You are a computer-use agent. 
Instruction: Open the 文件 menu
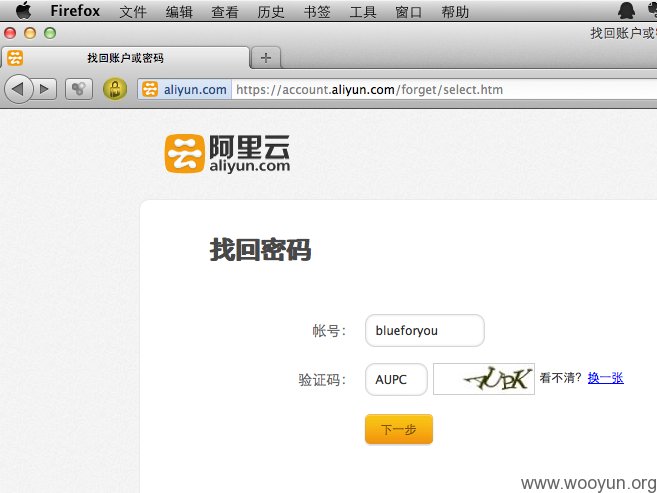pos(133,12)
